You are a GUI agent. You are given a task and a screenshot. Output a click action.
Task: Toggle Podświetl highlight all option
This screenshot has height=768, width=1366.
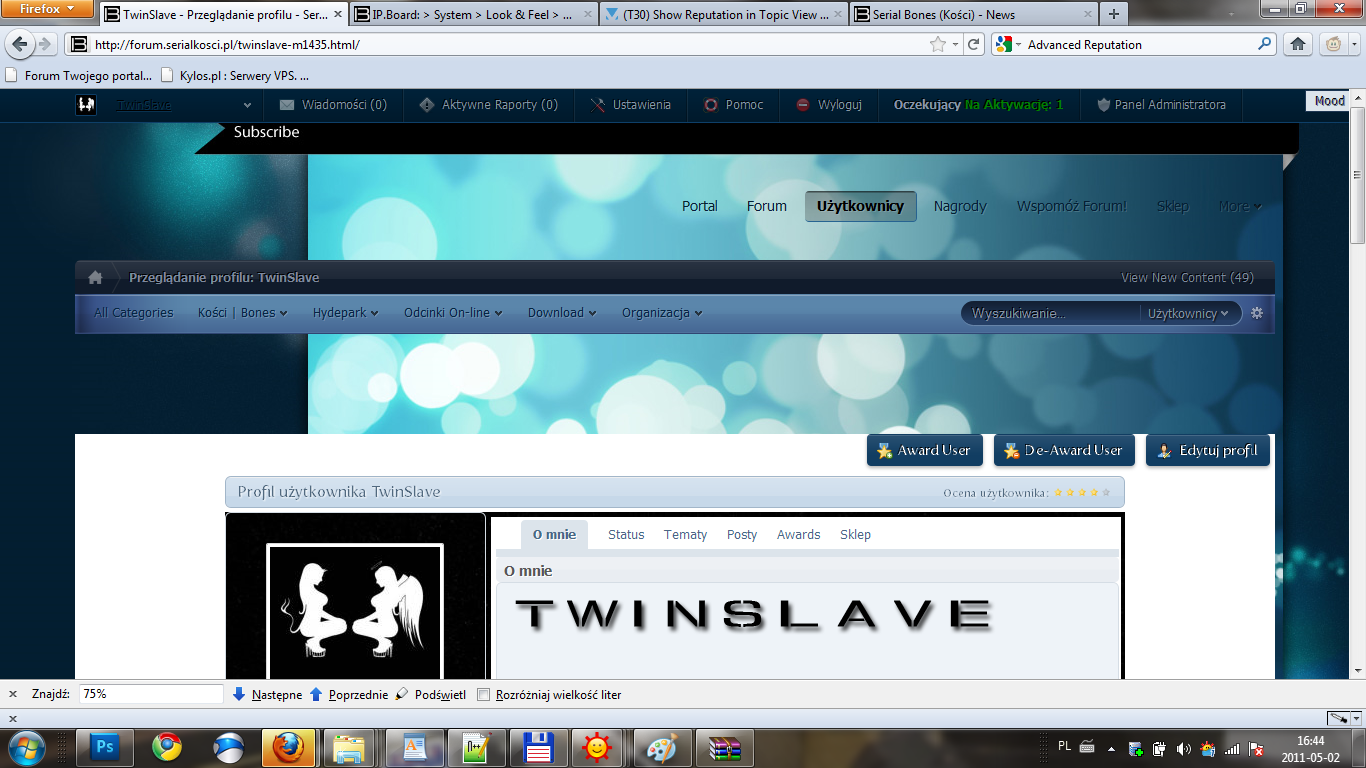(431, 694)
